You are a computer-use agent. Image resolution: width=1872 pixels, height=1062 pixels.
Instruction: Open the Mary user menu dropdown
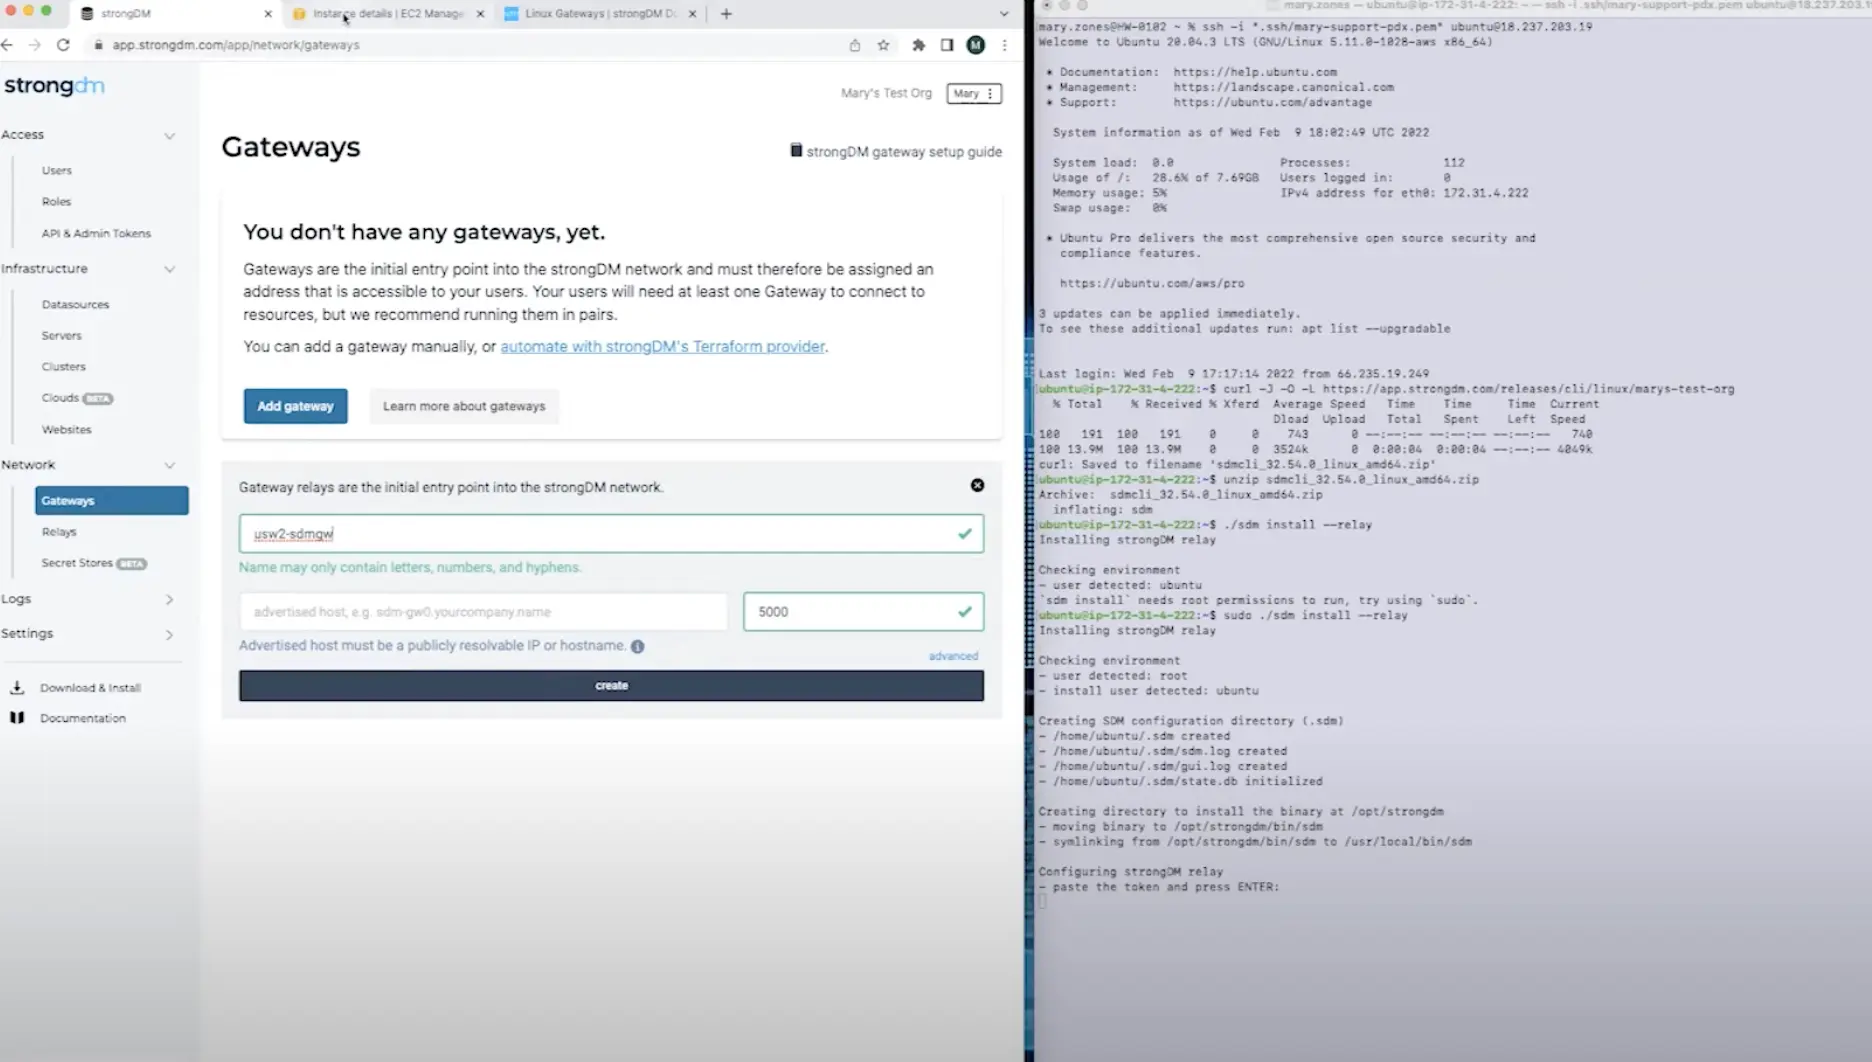point(973,93)
